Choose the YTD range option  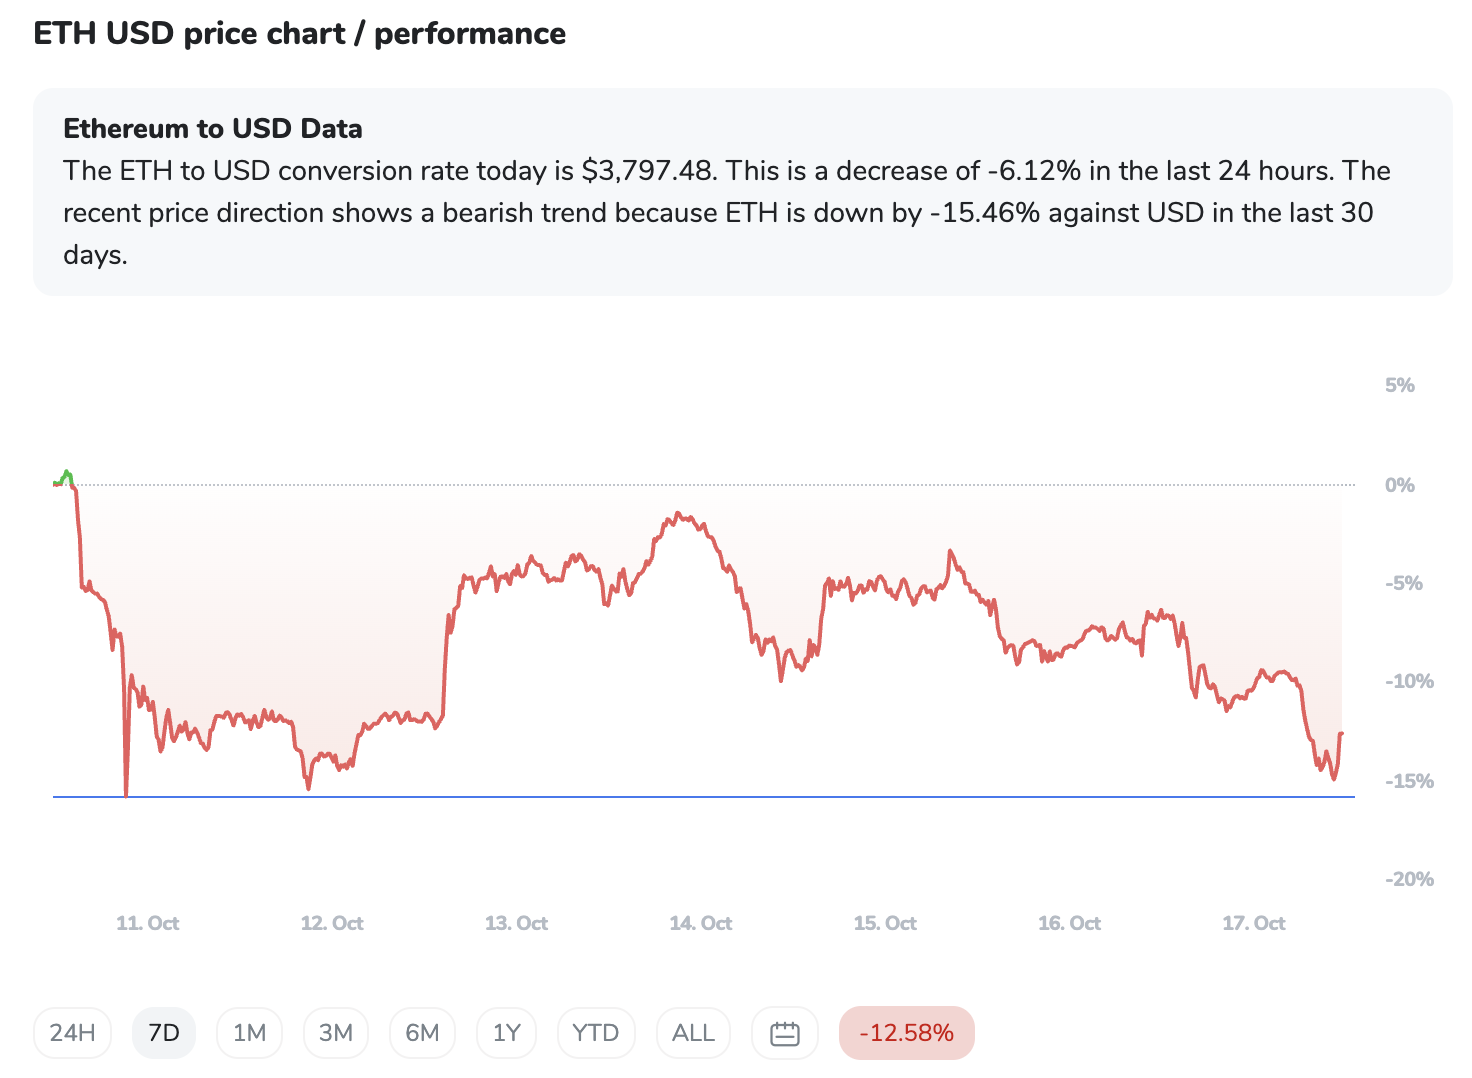click(596, 1033)
